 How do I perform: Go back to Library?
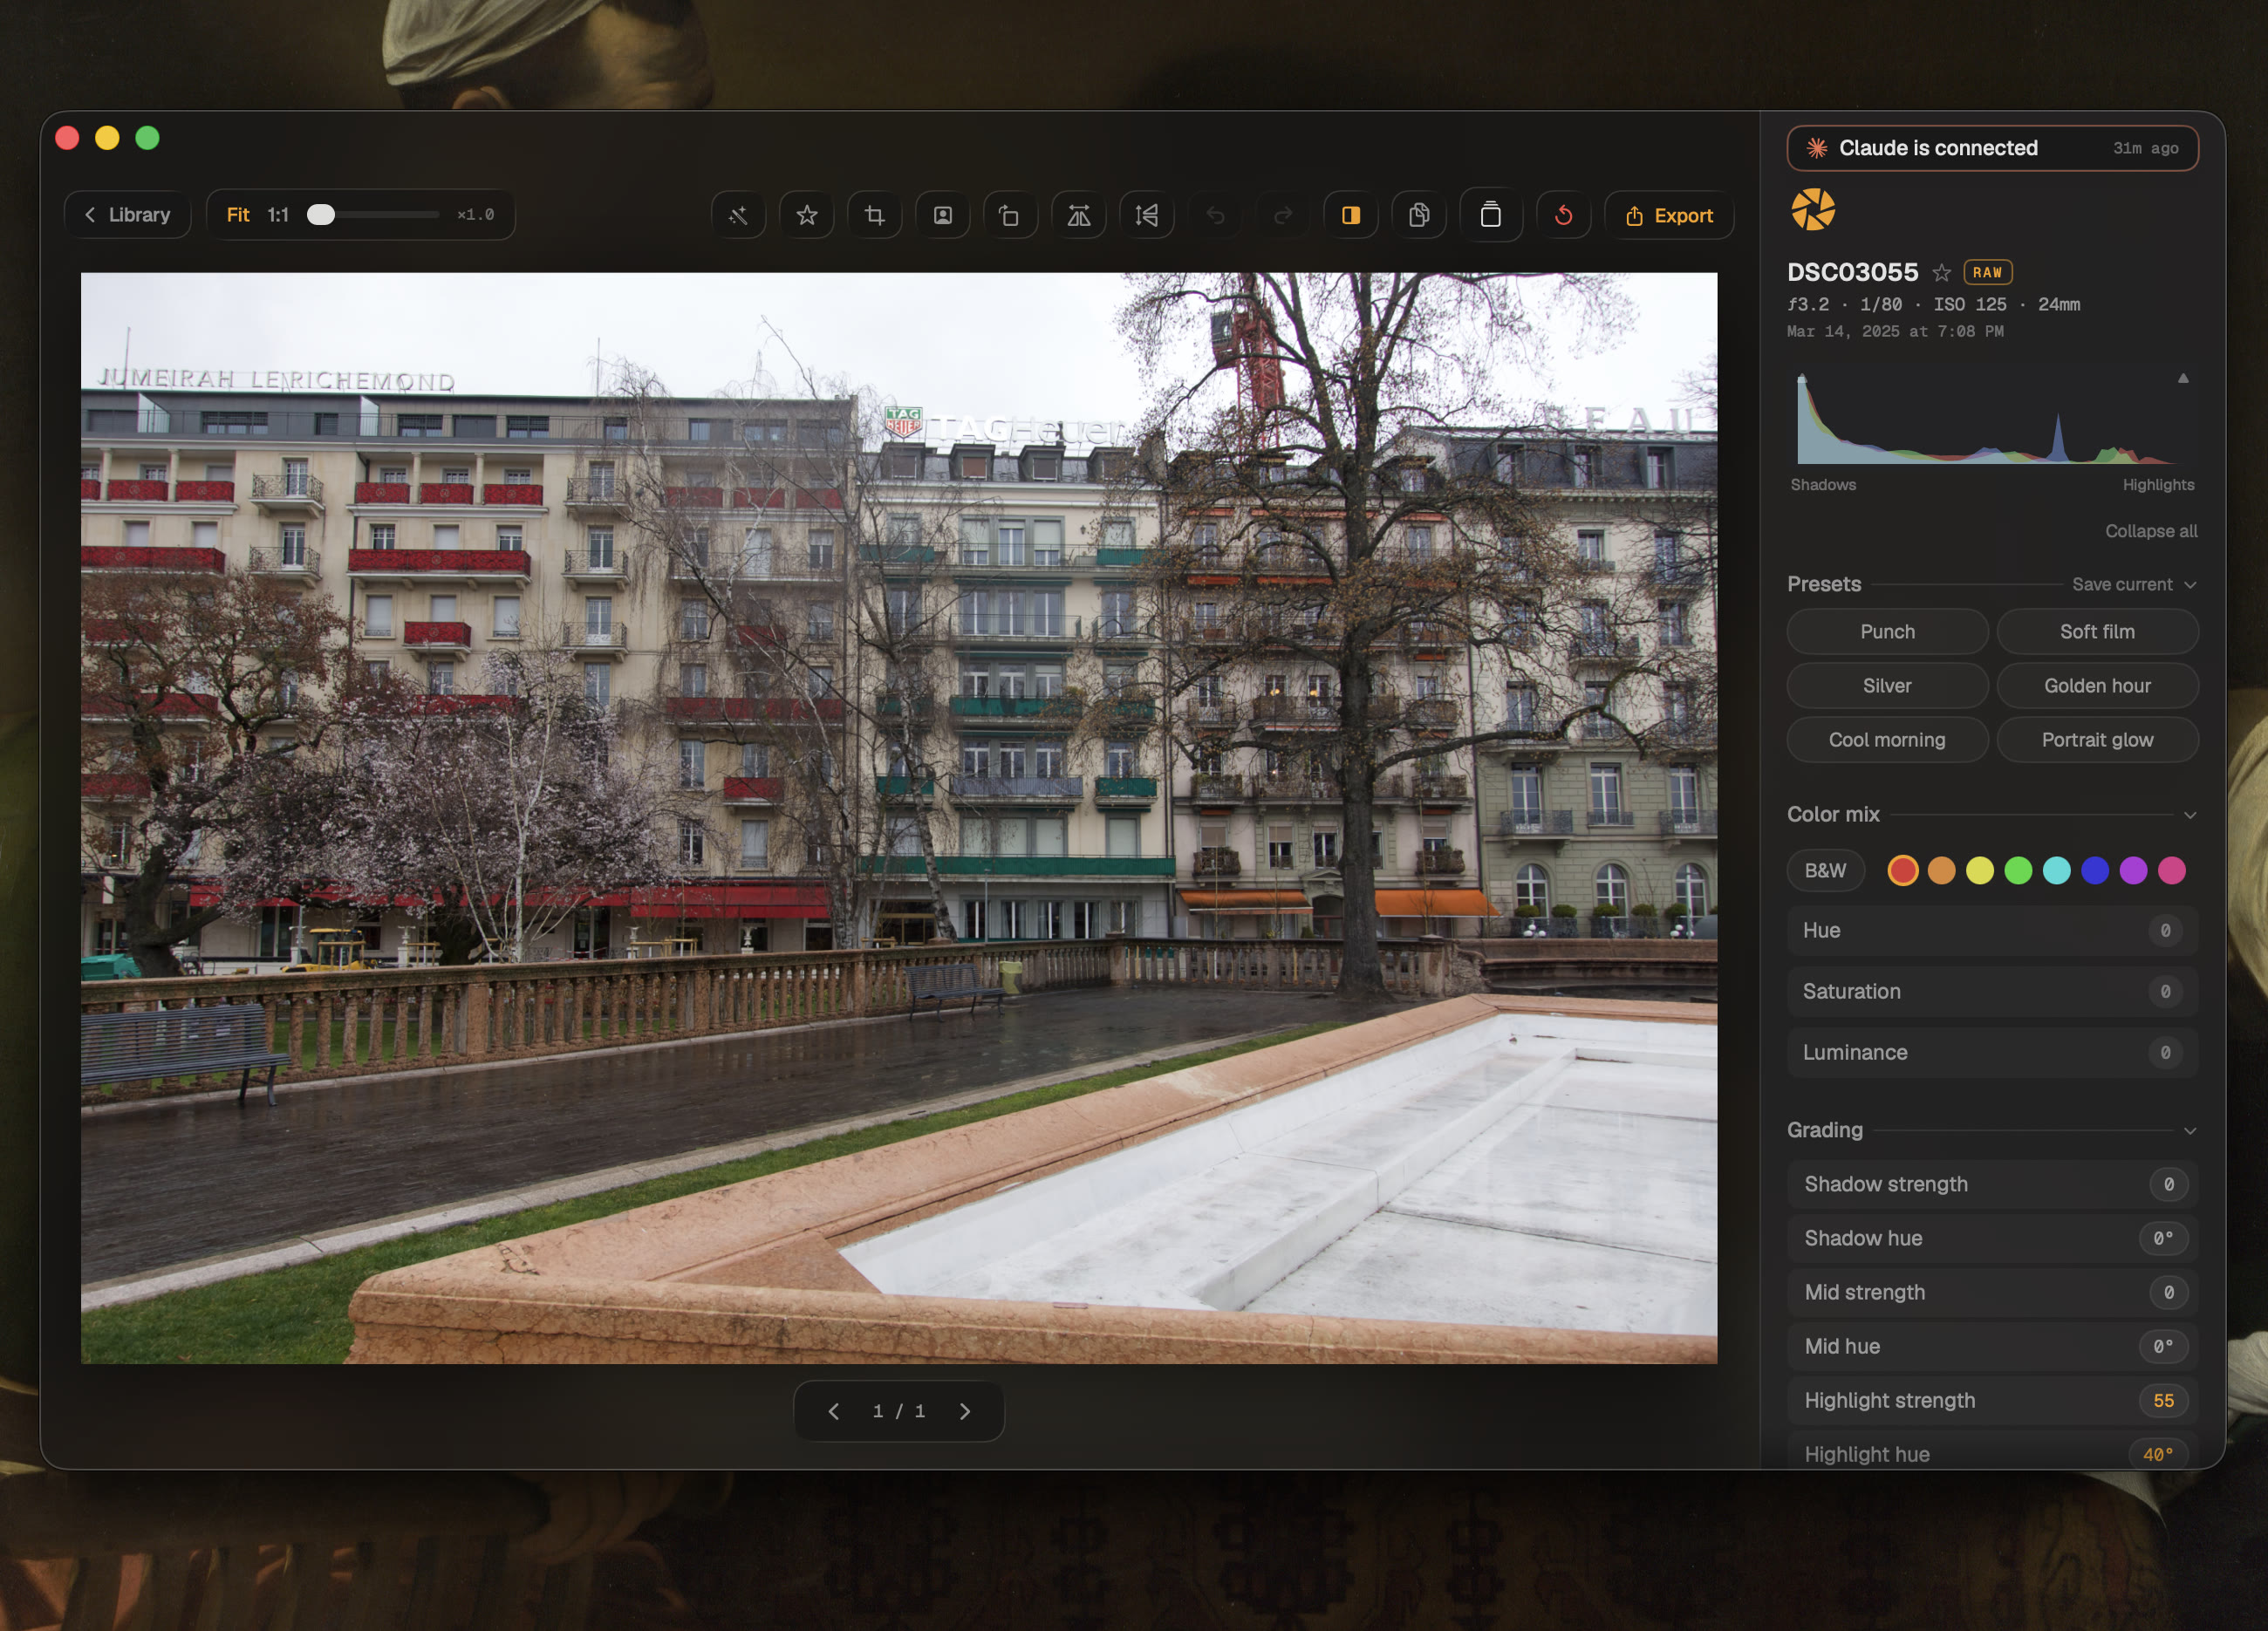(x=127, y=215)
